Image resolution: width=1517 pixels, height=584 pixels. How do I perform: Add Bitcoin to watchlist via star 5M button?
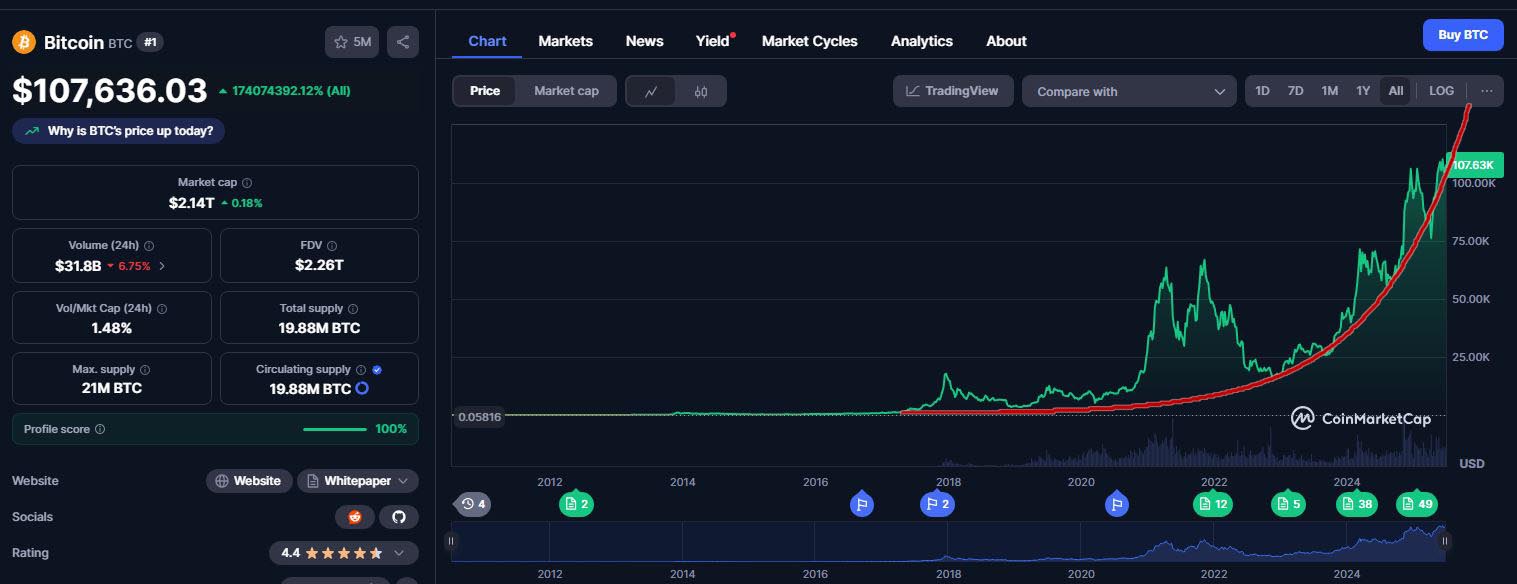click(352, 42)
